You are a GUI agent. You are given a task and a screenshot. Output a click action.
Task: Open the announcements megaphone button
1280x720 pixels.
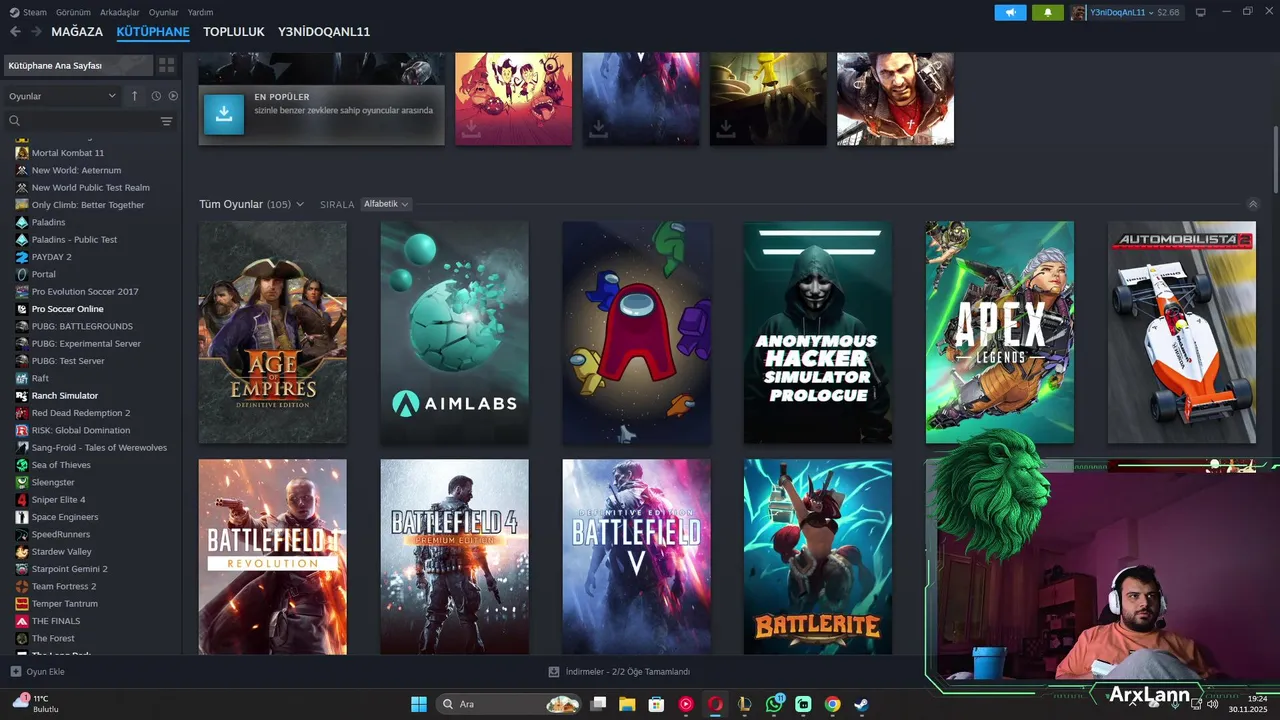pyautogui.click(x=1010, y=12)
